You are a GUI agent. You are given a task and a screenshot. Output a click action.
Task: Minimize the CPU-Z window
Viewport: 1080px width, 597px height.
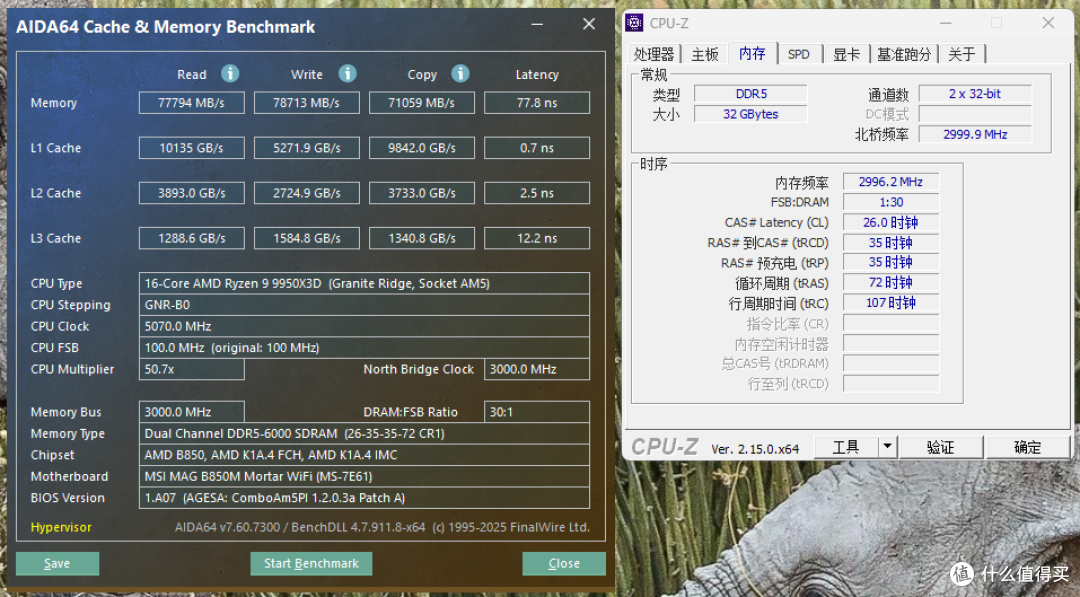946,23
